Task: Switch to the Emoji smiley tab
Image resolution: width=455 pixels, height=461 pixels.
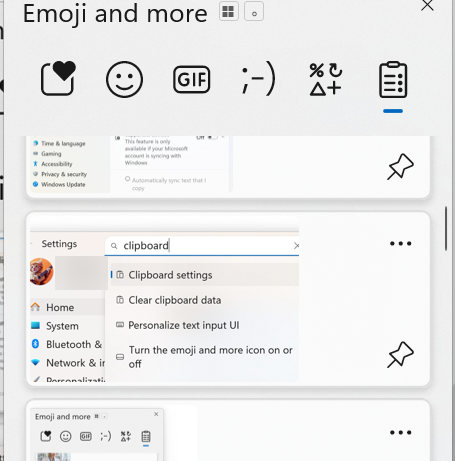Action: [x=124, y=79]
